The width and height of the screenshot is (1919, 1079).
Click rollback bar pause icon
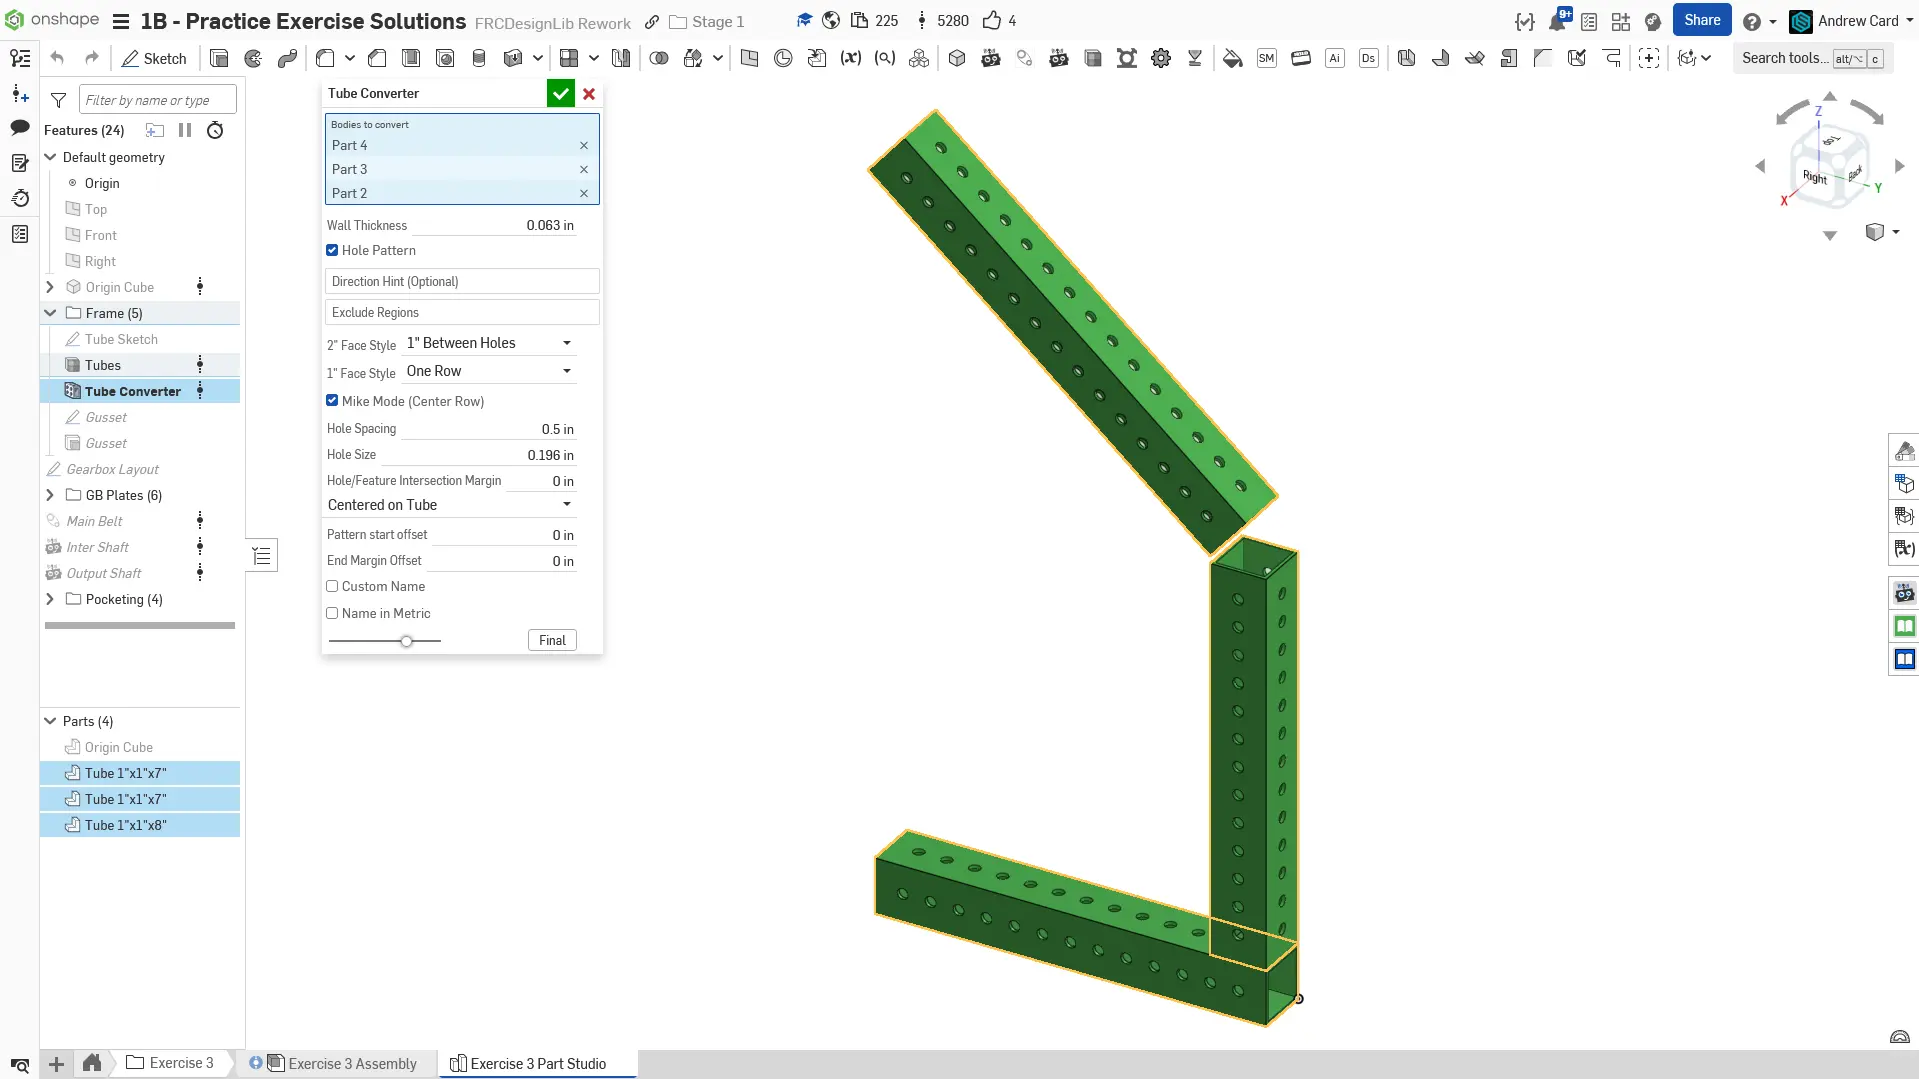[x=185, y=130]
